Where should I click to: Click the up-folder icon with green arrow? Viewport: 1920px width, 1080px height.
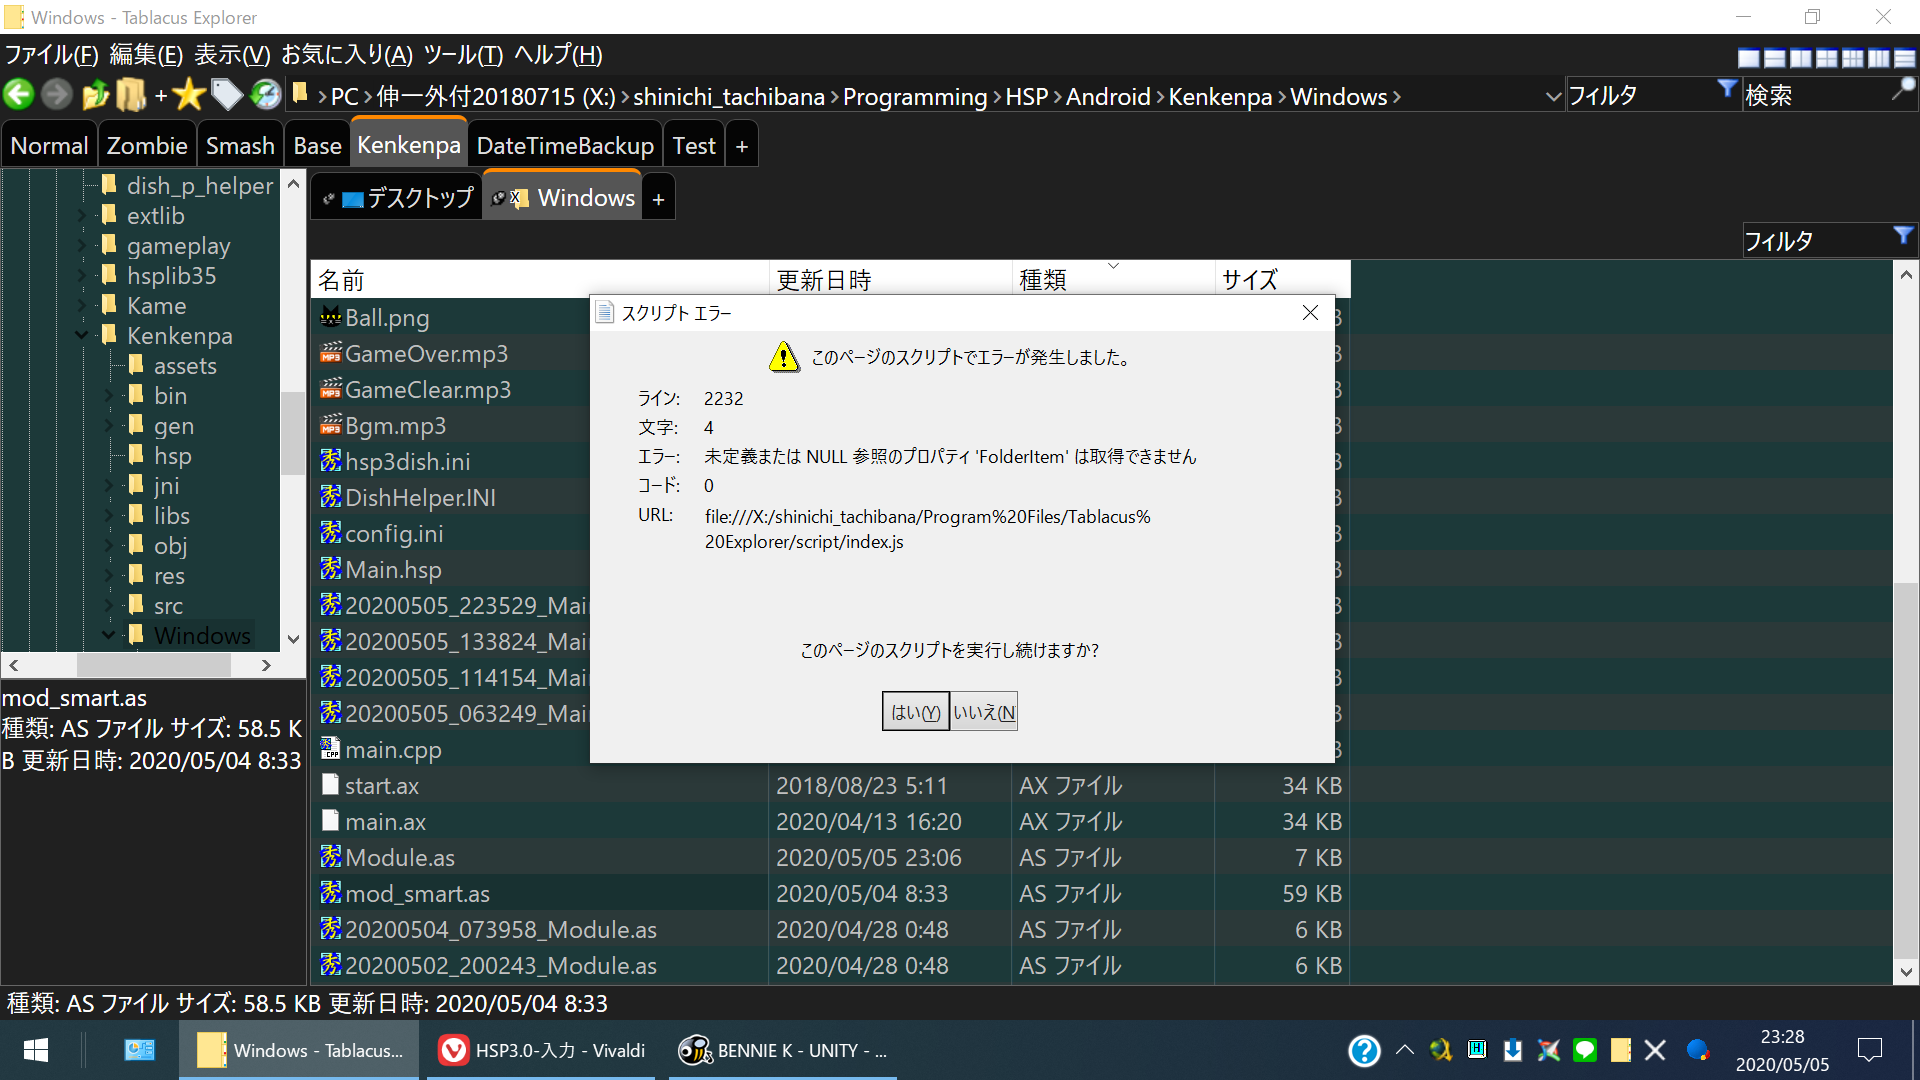(x=95, y=95)
